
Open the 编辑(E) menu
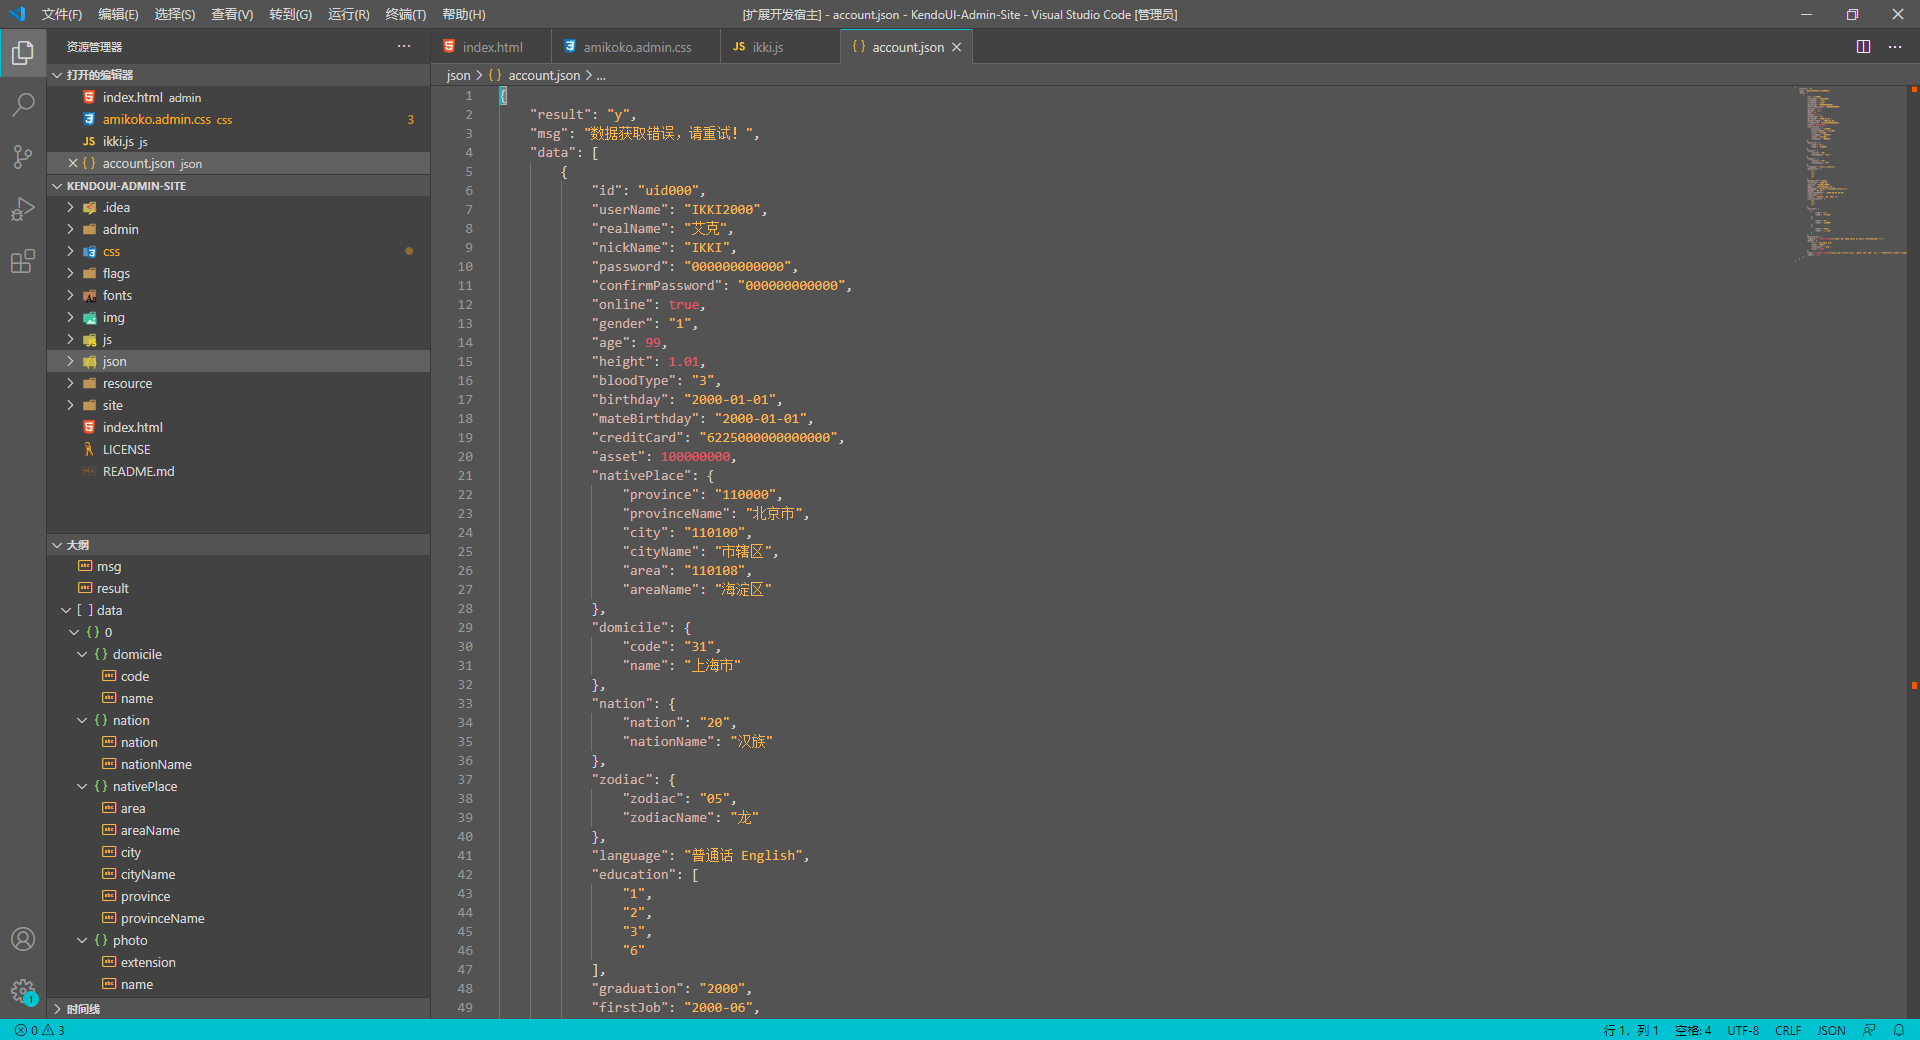point(118,14)
